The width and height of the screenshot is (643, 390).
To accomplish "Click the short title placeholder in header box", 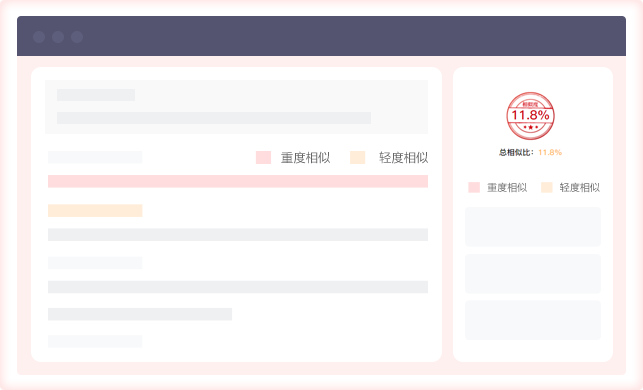I will (96, 95).
